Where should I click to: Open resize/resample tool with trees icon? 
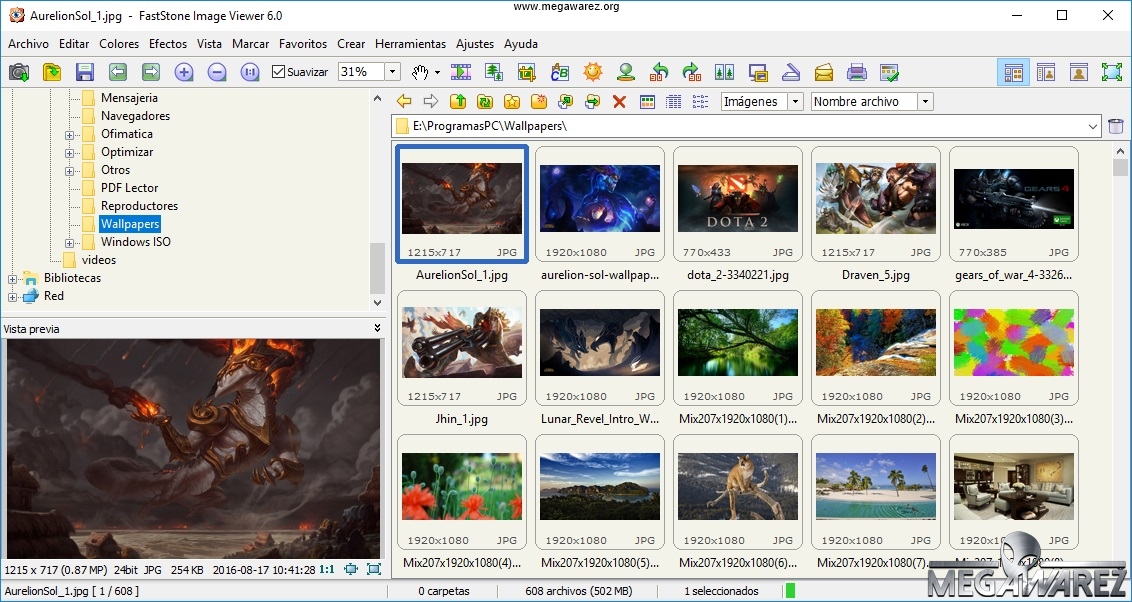(x=494, y=72)
